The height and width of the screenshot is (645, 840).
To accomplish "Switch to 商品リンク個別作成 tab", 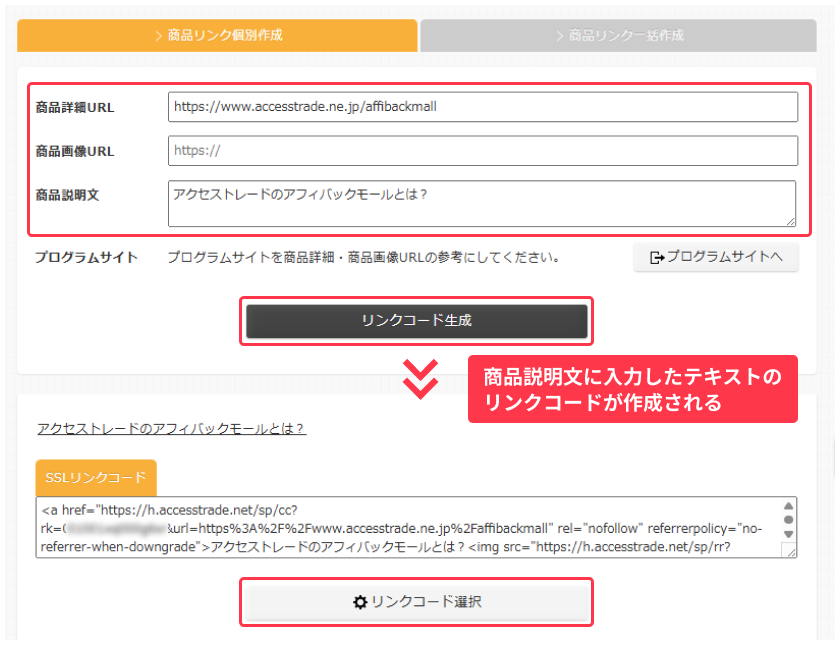I will click(x=217, y=36).
